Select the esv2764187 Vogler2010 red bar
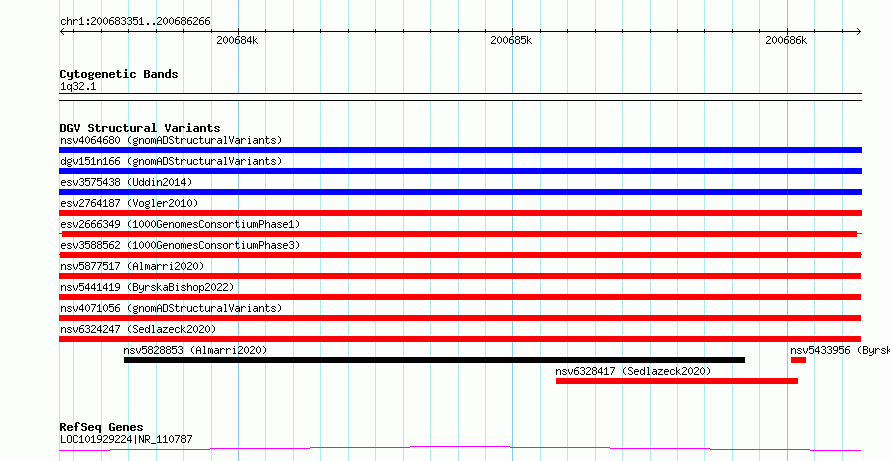Screen dimensions: 890x461 click(x=460, y=213)
